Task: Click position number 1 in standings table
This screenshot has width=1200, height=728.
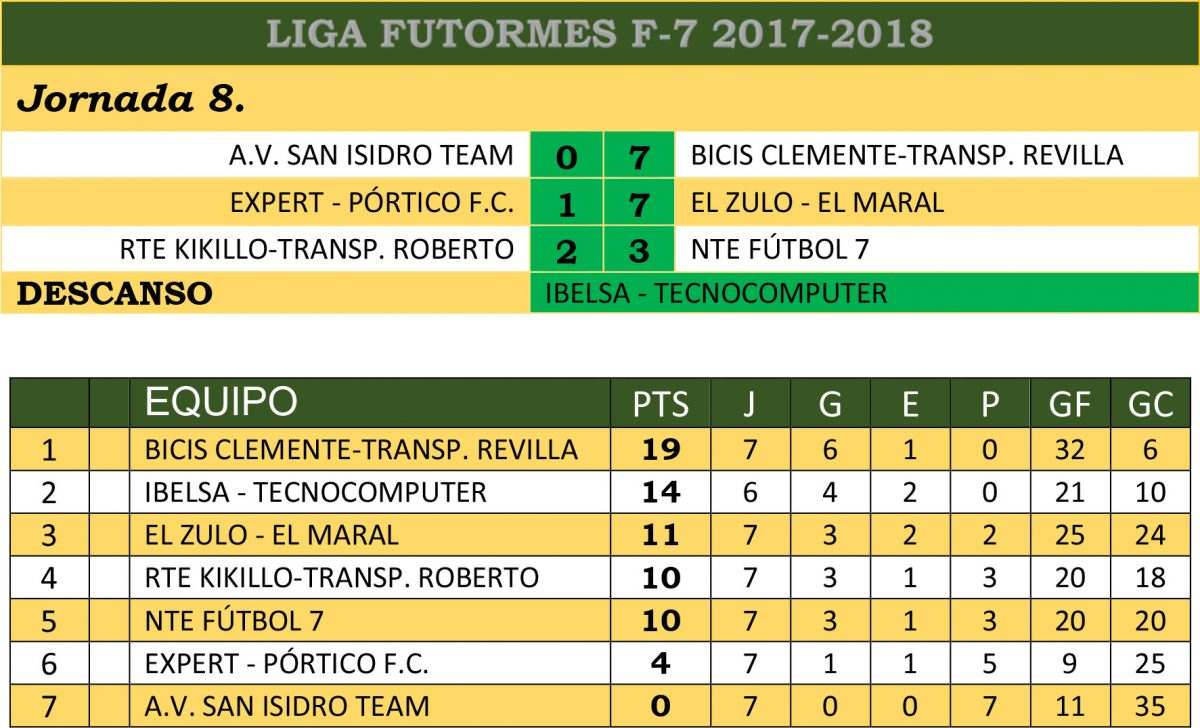Action: coord(49,449)
